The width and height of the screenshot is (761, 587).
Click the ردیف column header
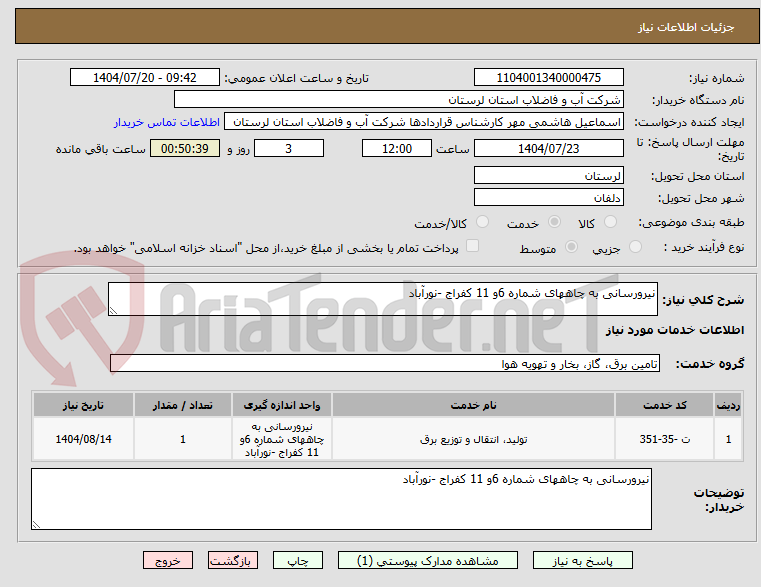pyautogui.click(x=728, y=405)
